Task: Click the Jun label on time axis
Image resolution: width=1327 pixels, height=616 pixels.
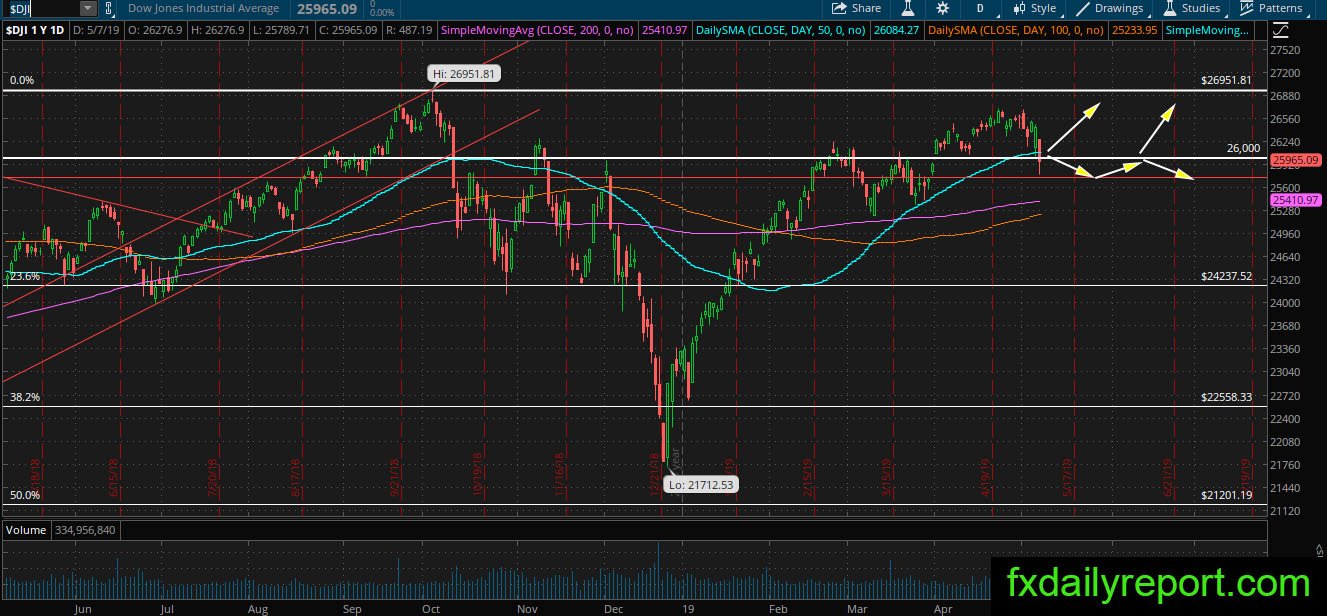Action: click(83, 608)
